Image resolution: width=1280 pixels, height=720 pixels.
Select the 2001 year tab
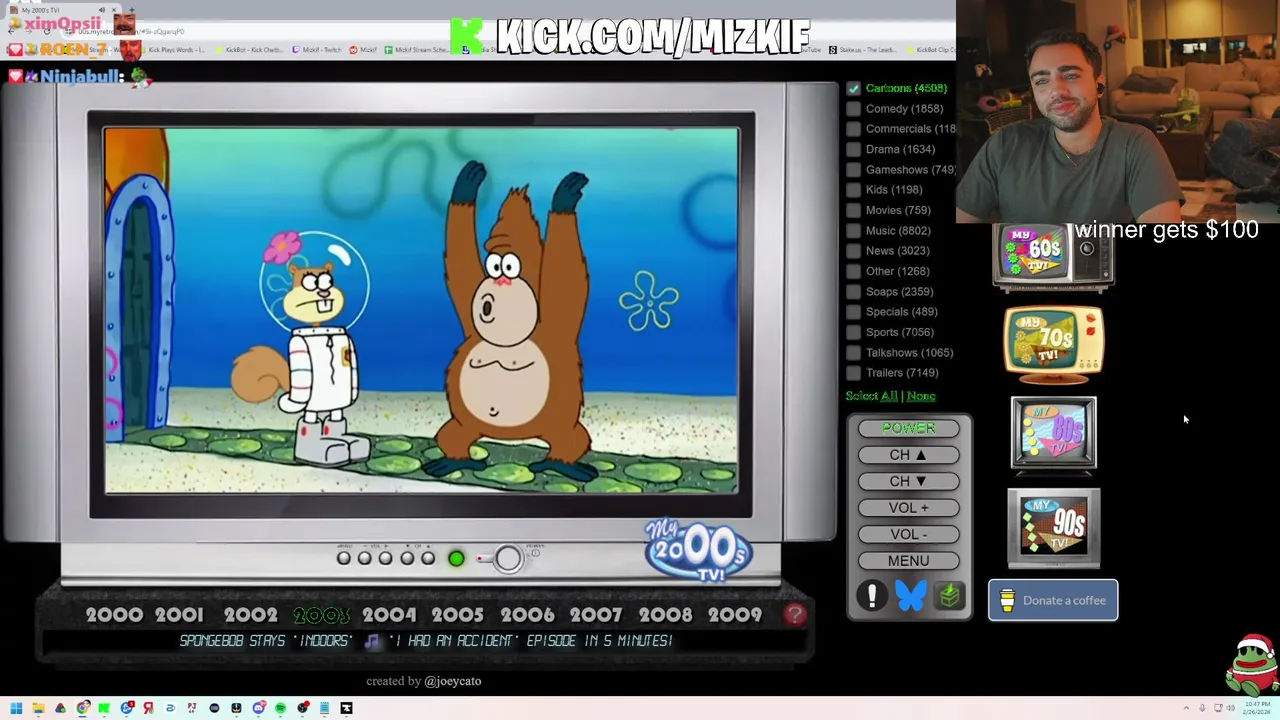(x=180, y=615)
